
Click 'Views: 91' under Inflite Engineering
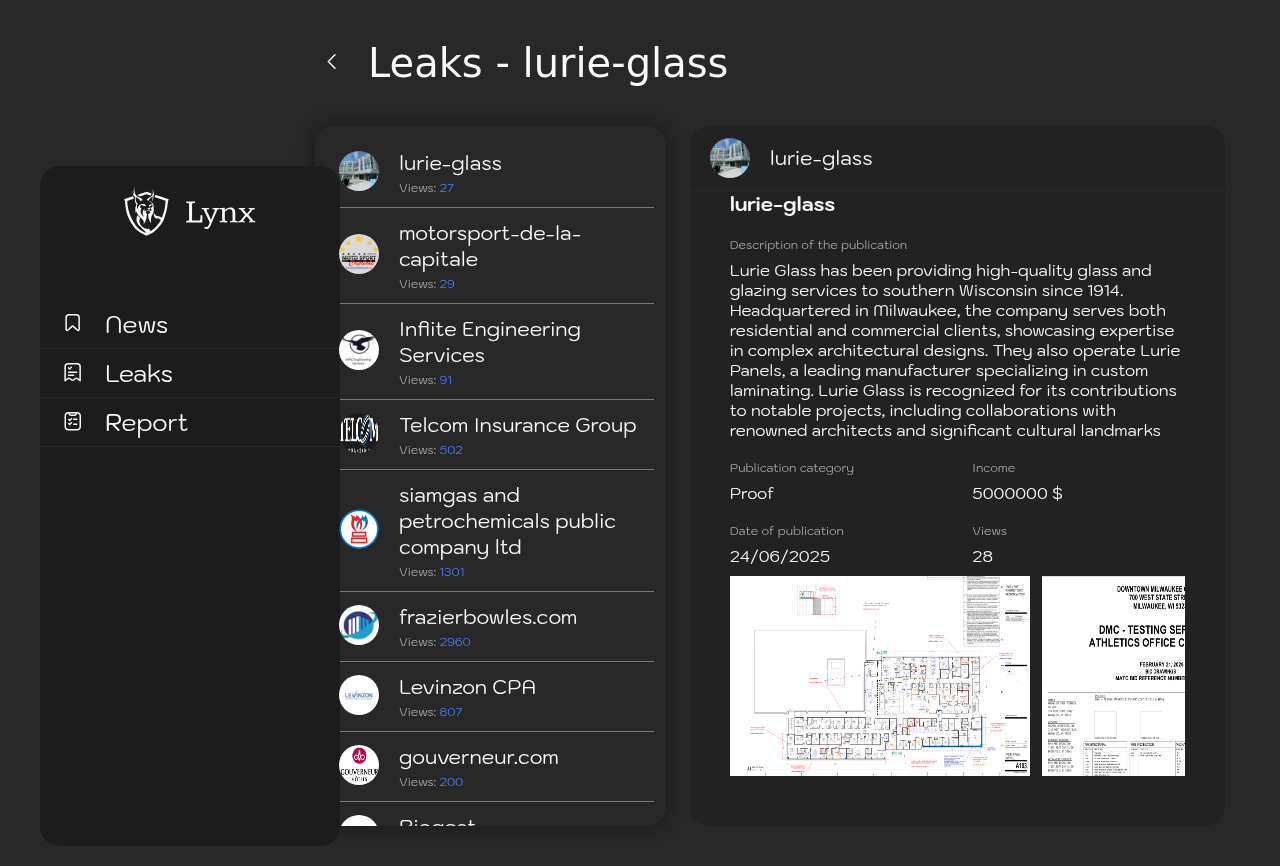pyautogui.click(x=426, y=380)
